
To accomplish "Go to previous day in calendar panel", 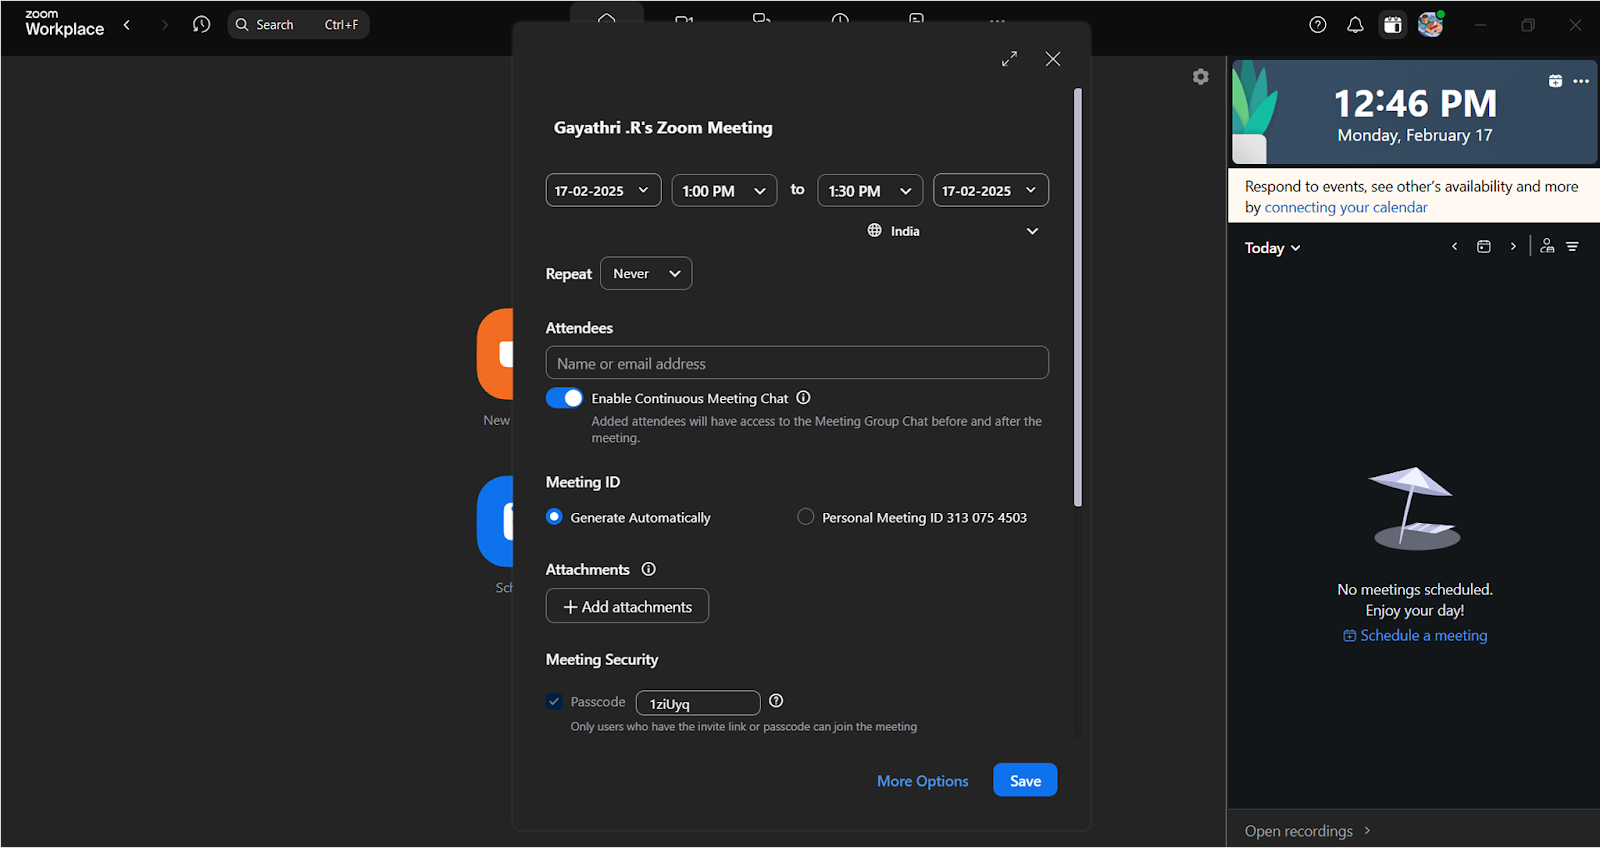I will 1455,247.
